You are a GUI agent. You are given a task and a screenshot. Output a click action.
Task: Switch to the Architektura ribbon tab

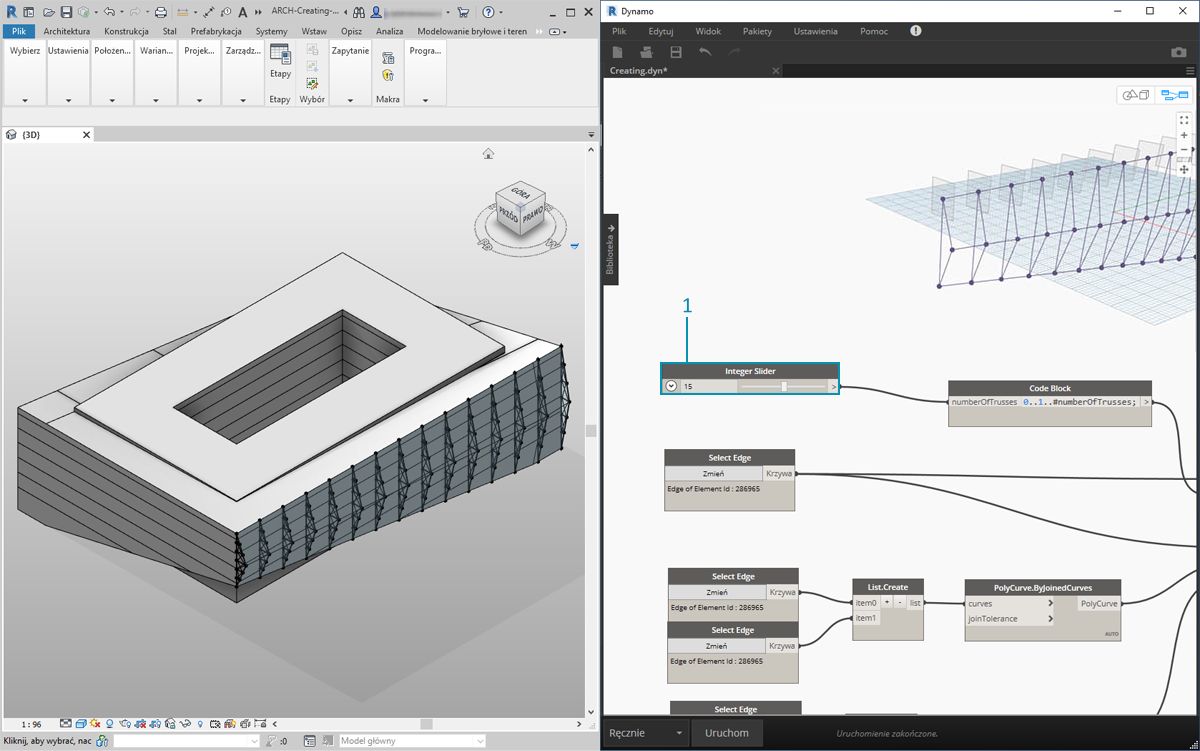(x=67, y=31)
